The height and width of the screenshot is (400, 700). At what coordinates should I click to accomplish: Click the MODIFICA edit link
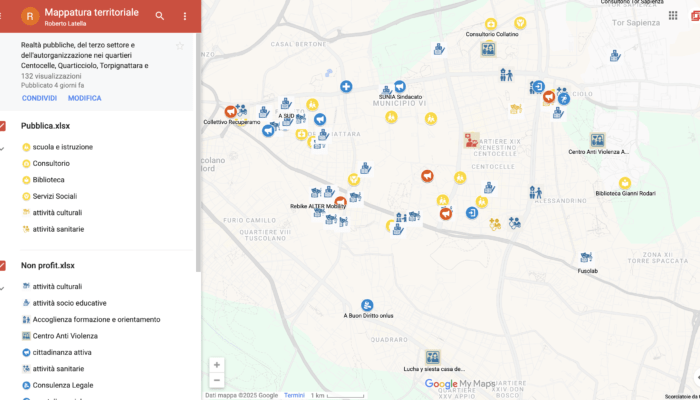click(84, 98)
